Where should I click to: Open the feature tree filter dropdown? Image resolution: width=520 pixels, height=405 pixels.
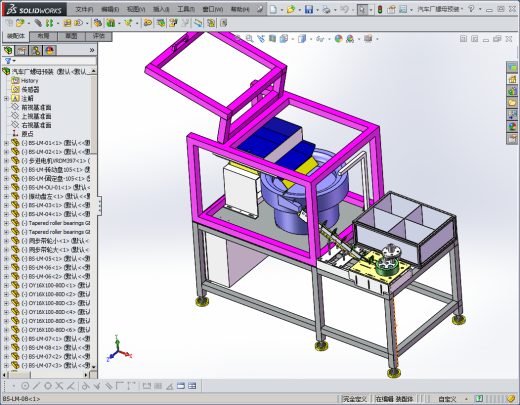pyautogui.click(x=10, y=61)
